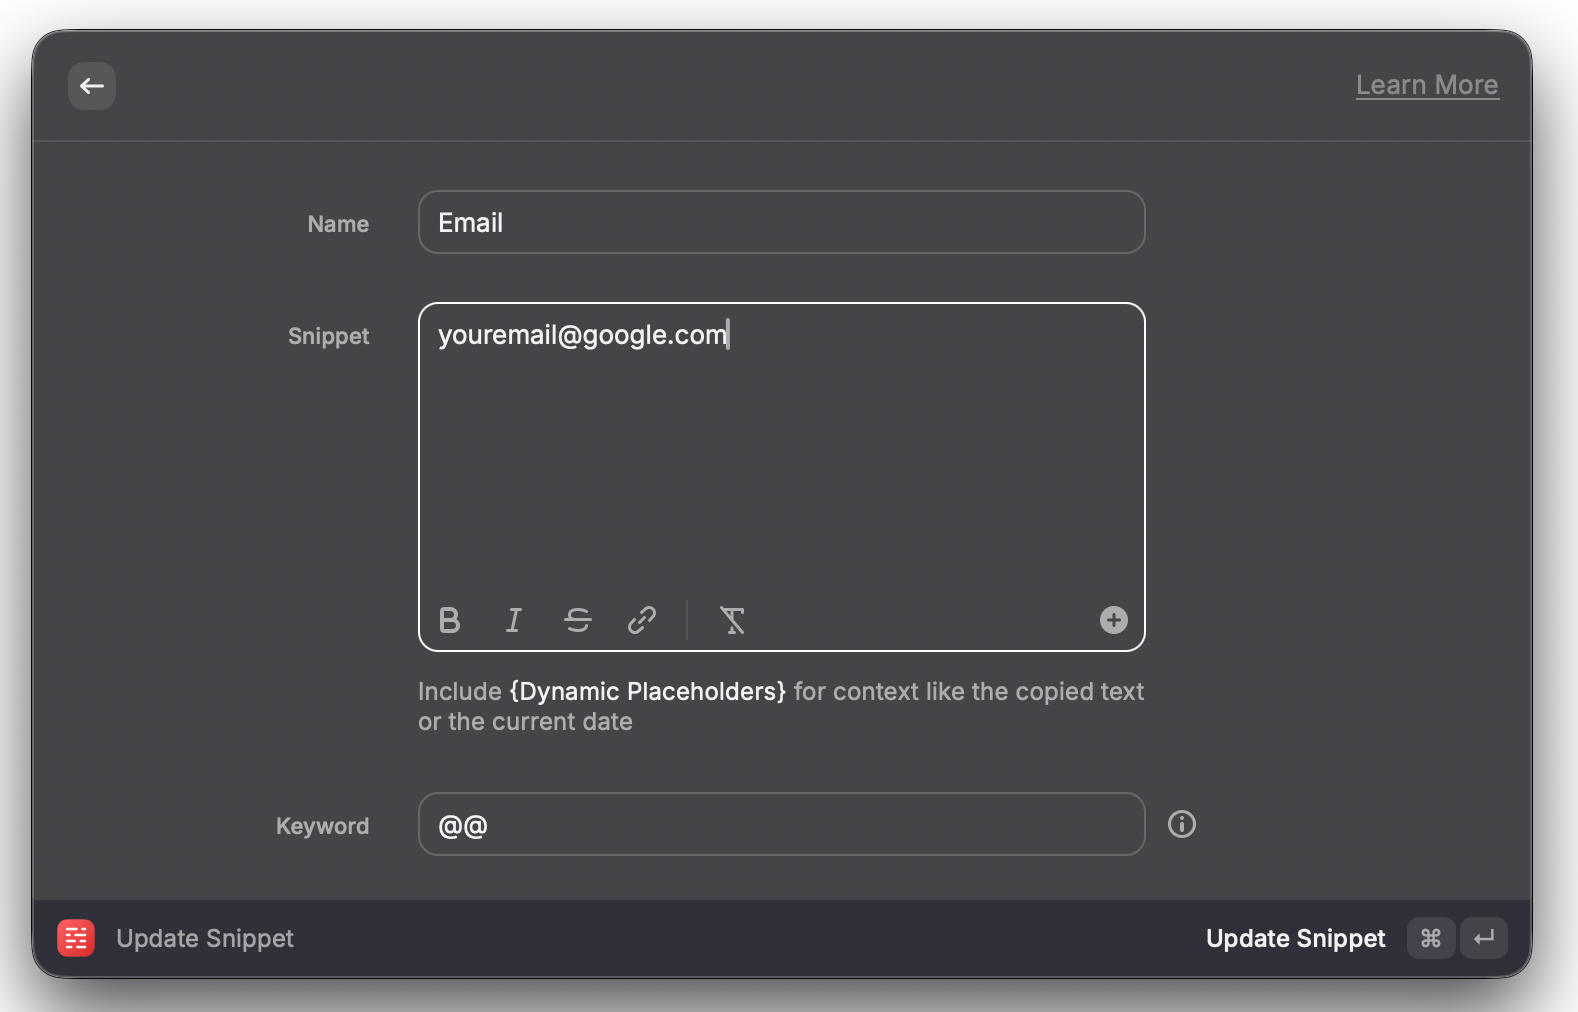Focus the Keyword field containing @@
1578x1012 pixels.
point(780,825)
